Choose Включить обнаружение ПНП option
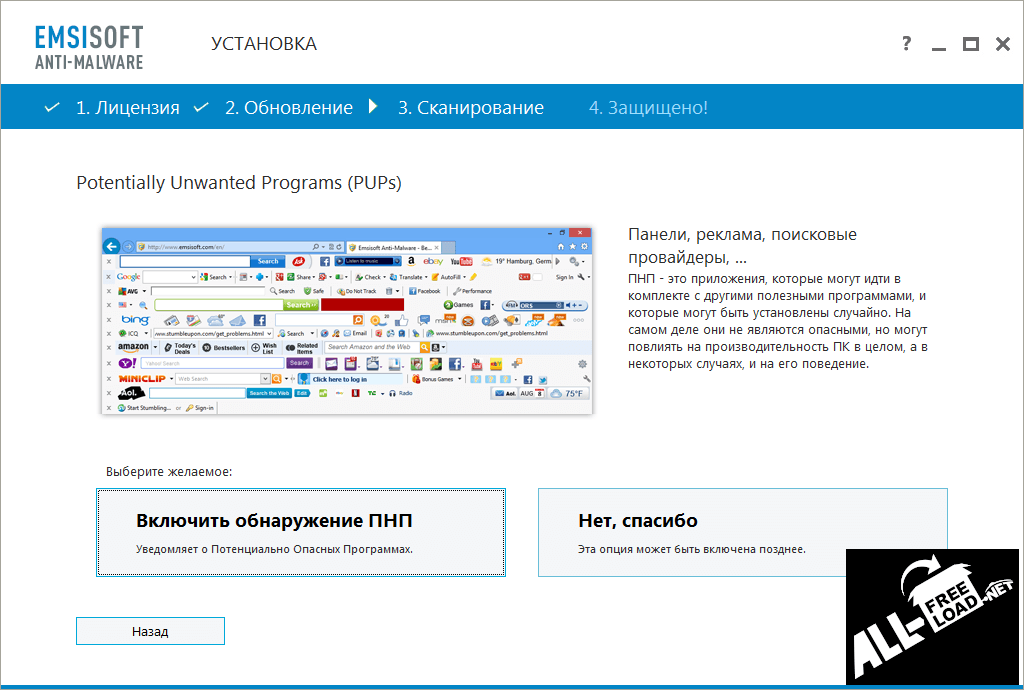Viewport: 1024px width, 690px height. click(301, 533)
